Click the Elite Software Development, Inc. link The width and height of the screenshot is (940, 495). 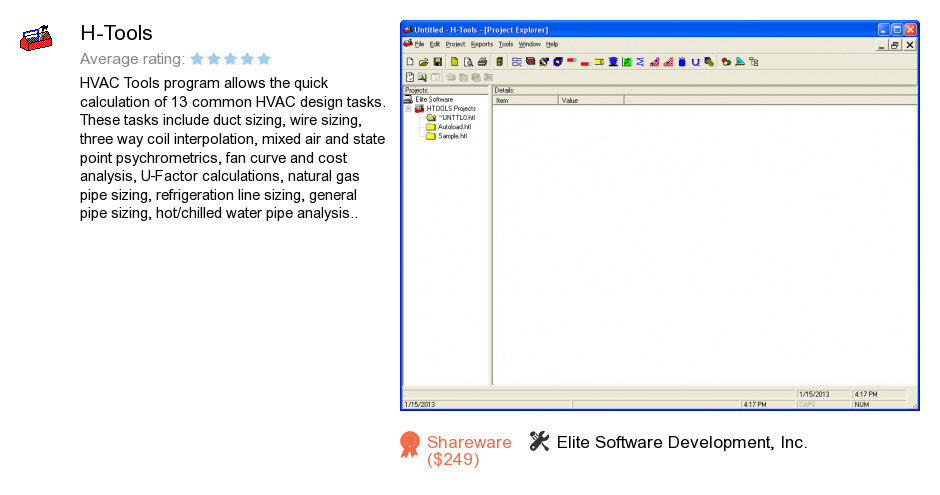(x=682, y=442)
